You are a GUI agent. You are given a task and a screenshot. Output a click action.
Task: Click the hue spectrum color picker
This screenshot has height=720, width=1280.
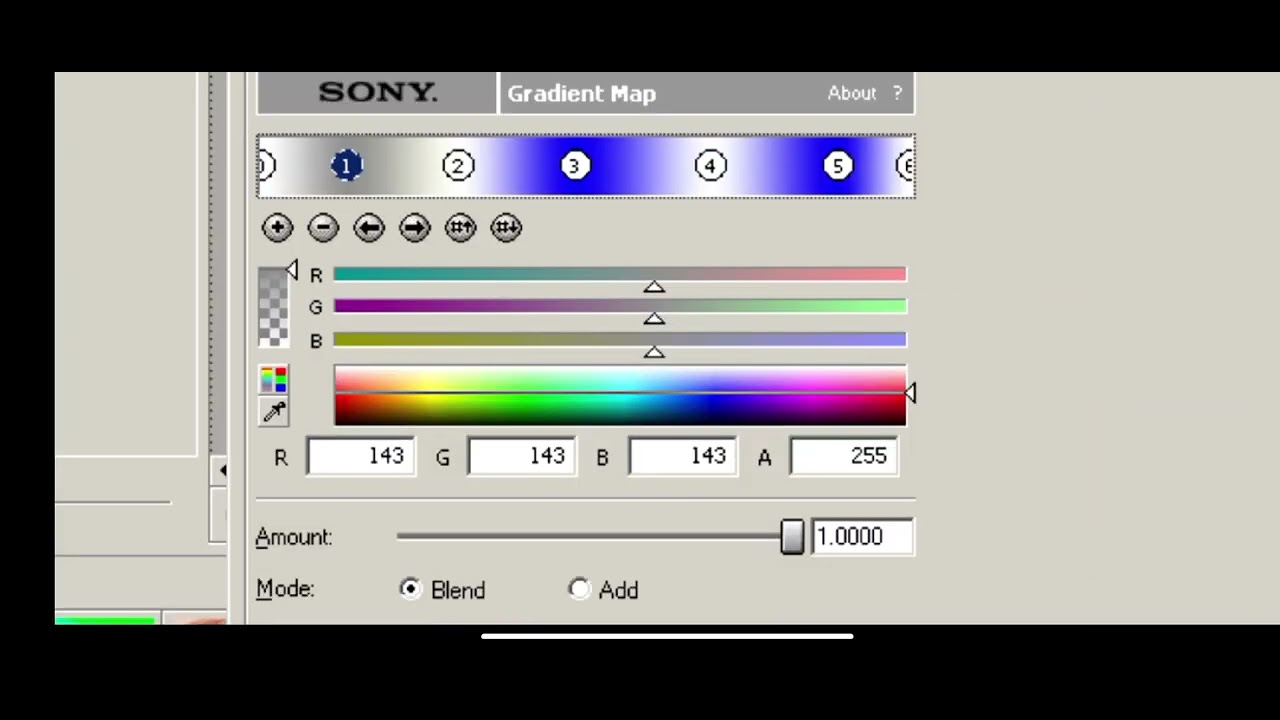[x=620, y=397]
